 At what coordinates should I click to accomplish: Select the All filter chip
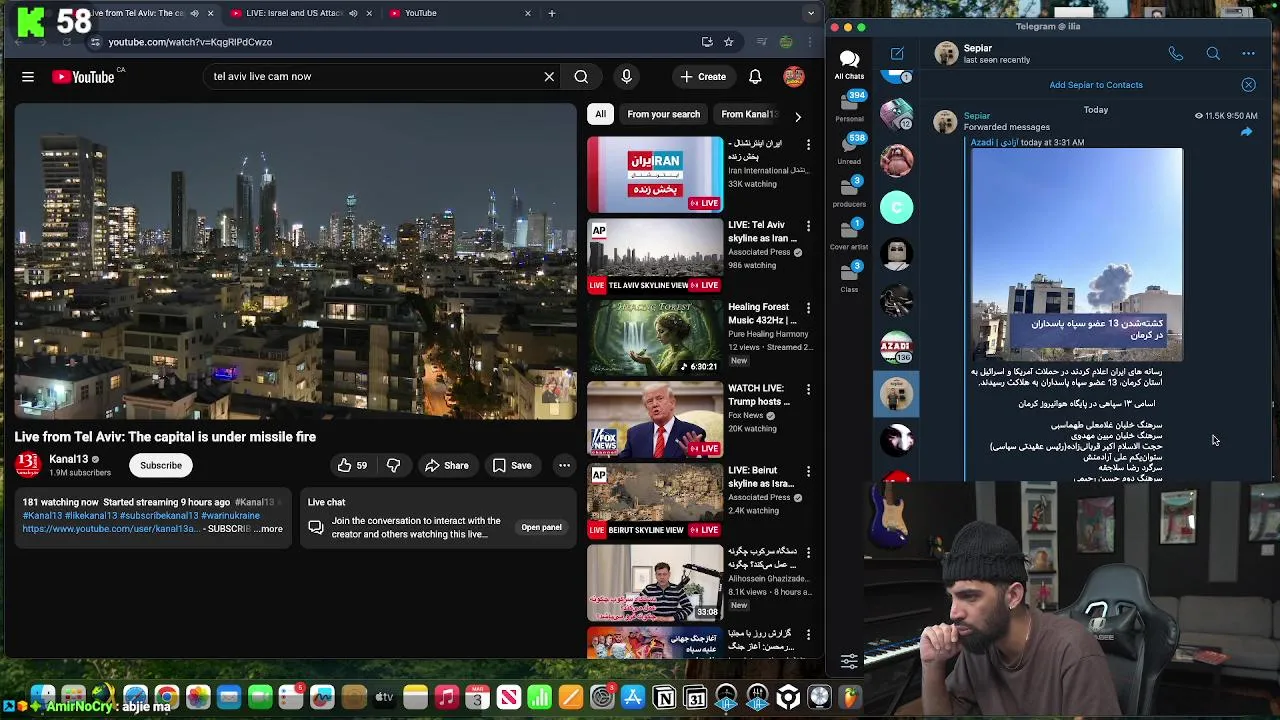600,114
